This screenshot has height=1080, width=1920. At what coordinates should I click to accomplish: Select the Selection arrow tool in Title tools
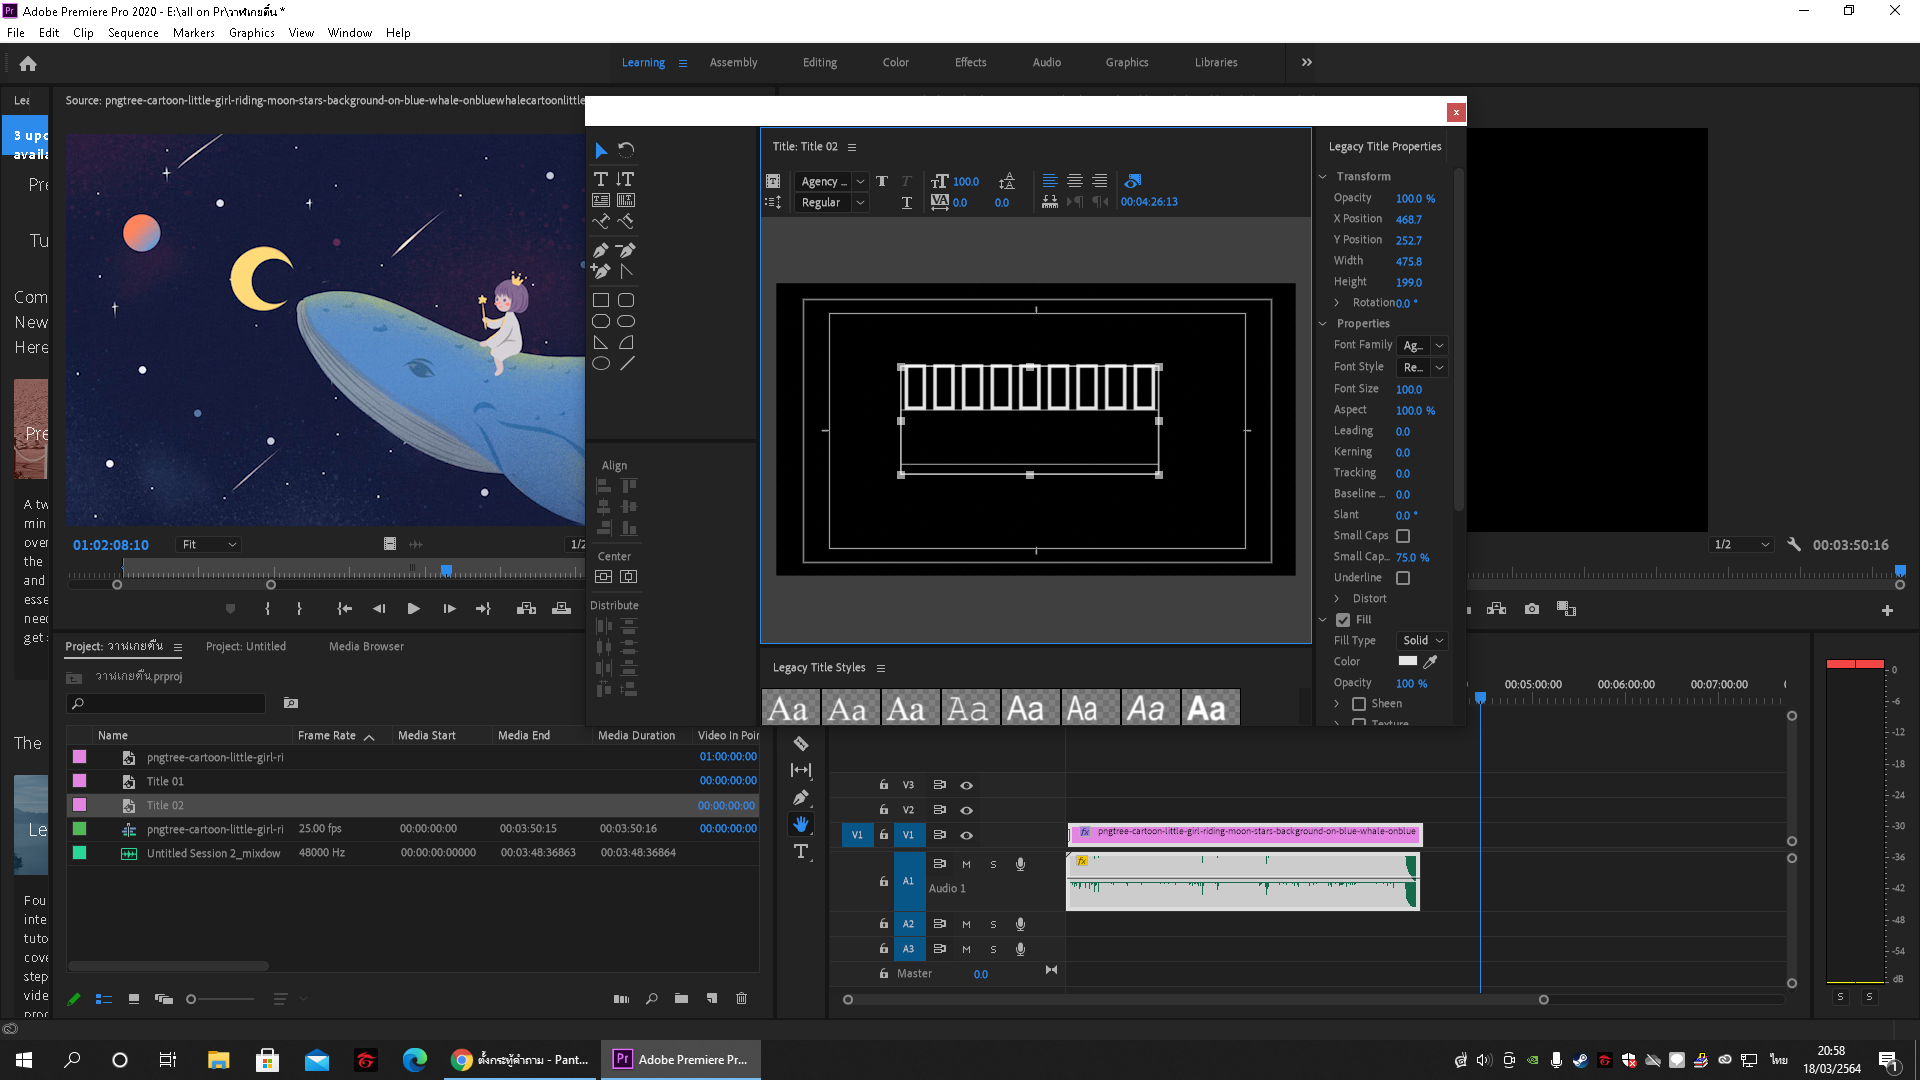[601, 150]
